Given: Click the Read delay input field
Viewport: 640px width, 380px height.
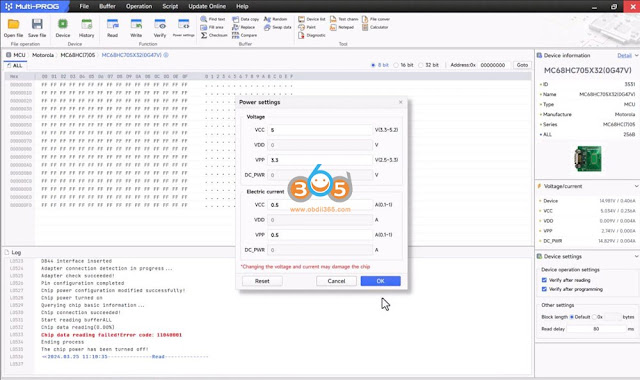Looking at the screenshot, I should point(596,329).
